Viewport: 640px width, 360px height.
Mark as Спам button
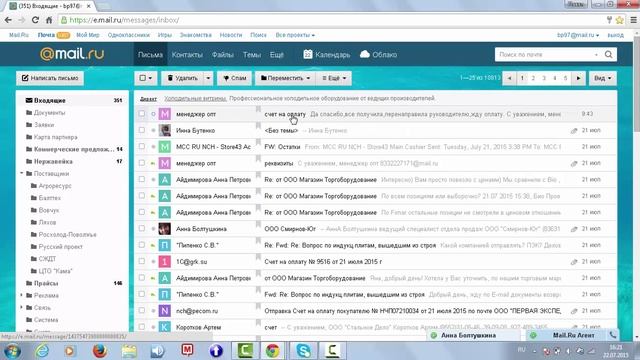(235, 78)
